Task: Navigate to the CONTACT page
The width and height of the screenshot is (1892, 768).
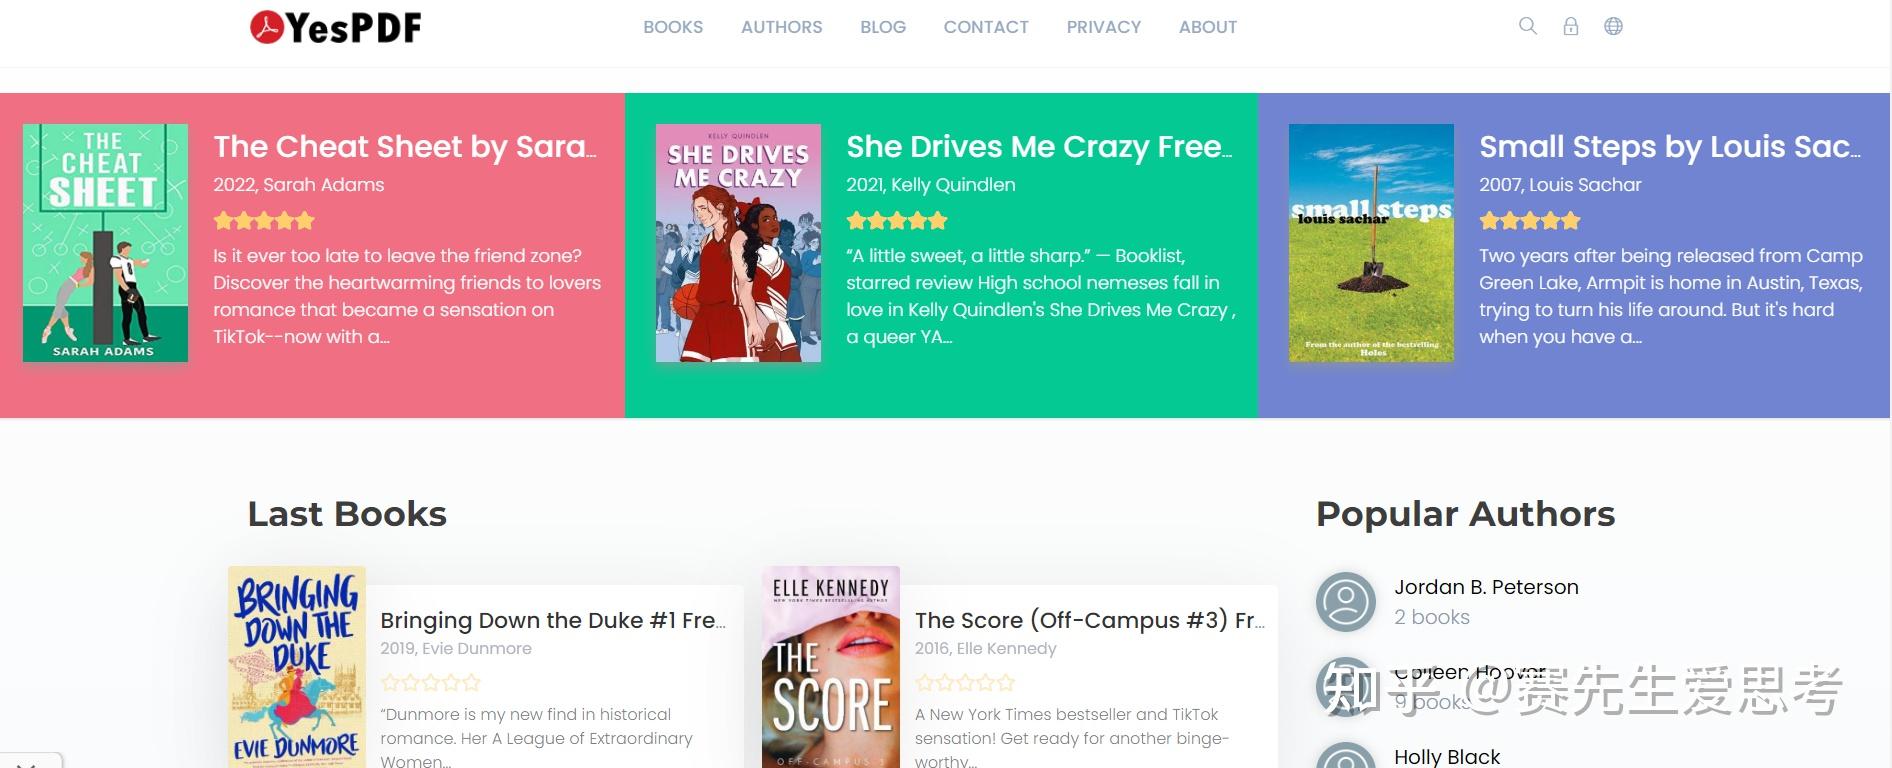Action: pos(986,27)
